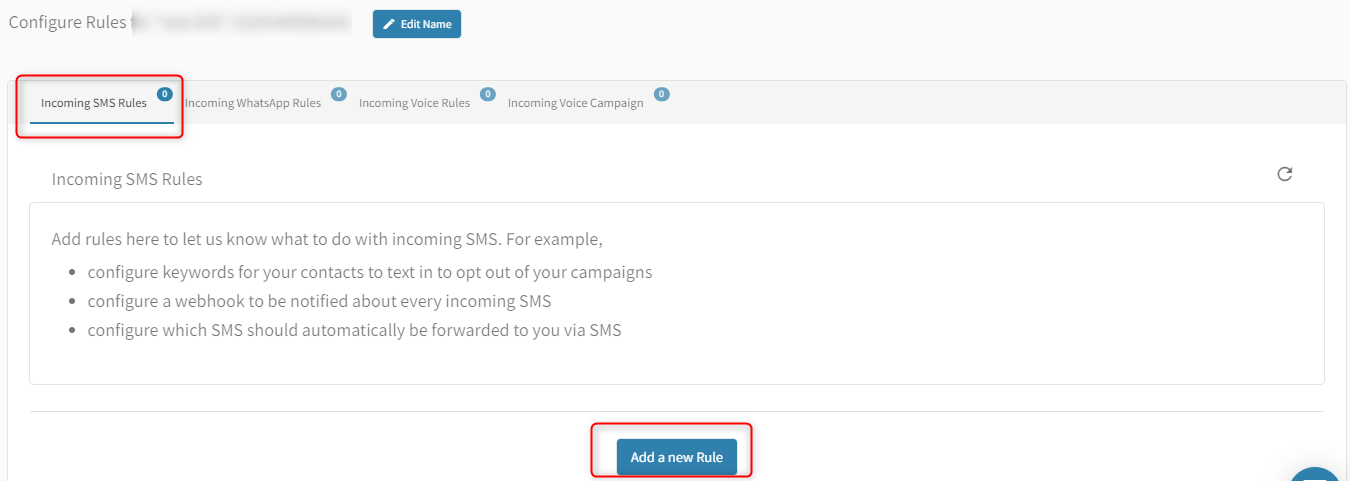
Task: Click the refresh icon above the rules panel
Action: point(1285,174)
